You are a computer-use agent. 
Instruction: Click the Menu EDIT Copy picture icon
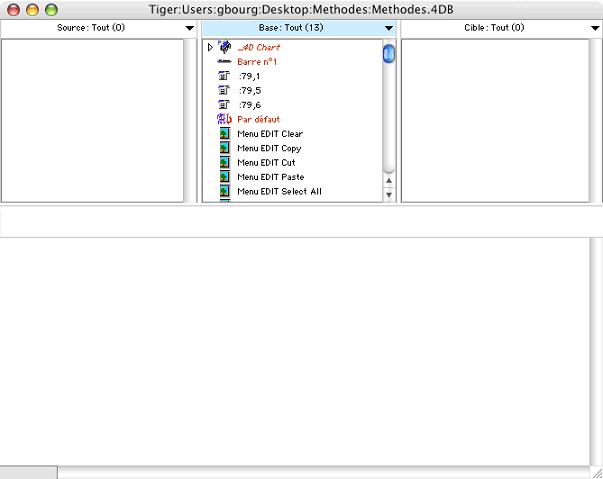(x=224, y=148)
